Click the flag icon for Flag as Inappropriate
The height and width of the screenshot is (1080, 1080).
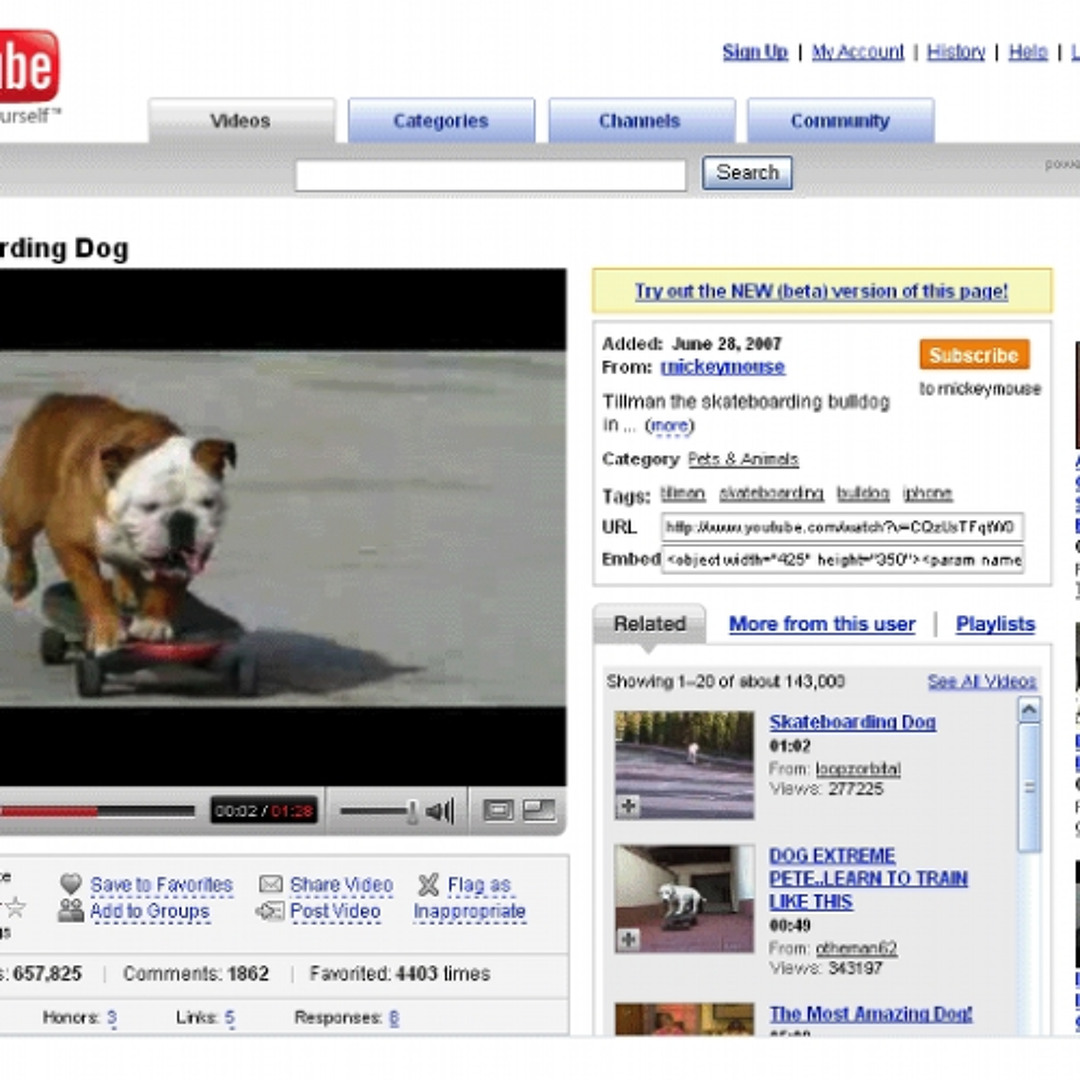click(428, 884)
